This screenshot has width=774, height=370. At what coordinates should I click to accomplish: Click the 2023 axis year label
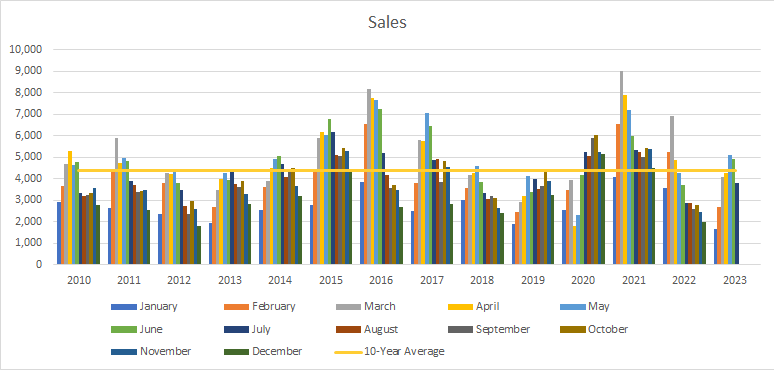735,280
